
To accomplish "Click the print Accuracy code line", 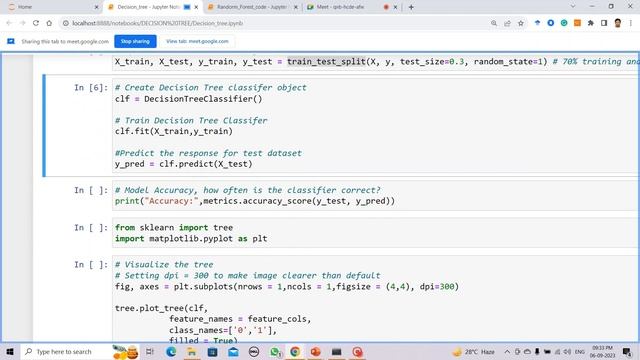I will point(255,201).
